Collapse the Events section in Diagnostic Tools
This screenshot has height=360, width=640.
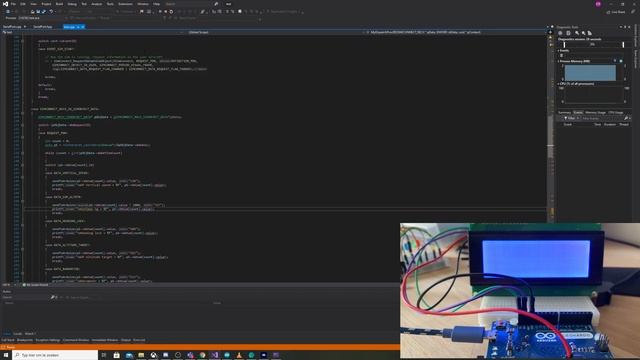pyautogui.click(x=558, y=51)
